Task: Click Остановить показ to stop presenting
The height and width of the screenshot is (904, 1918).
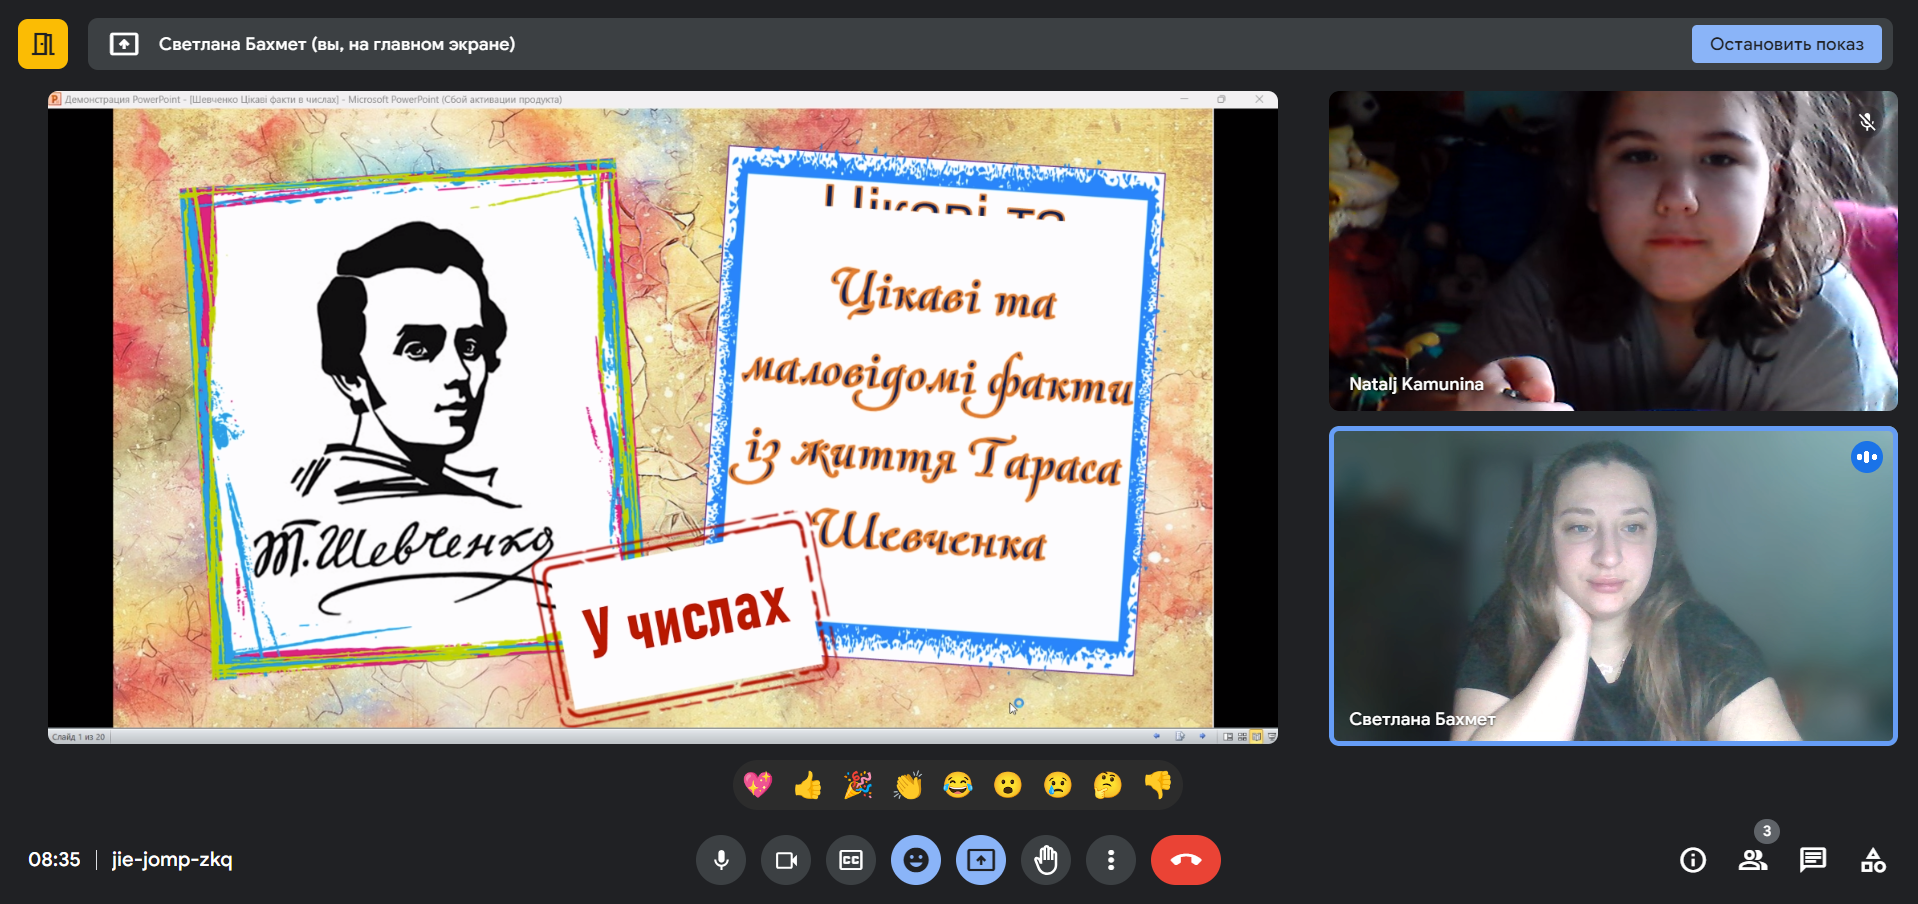Action: [1786, 44]
